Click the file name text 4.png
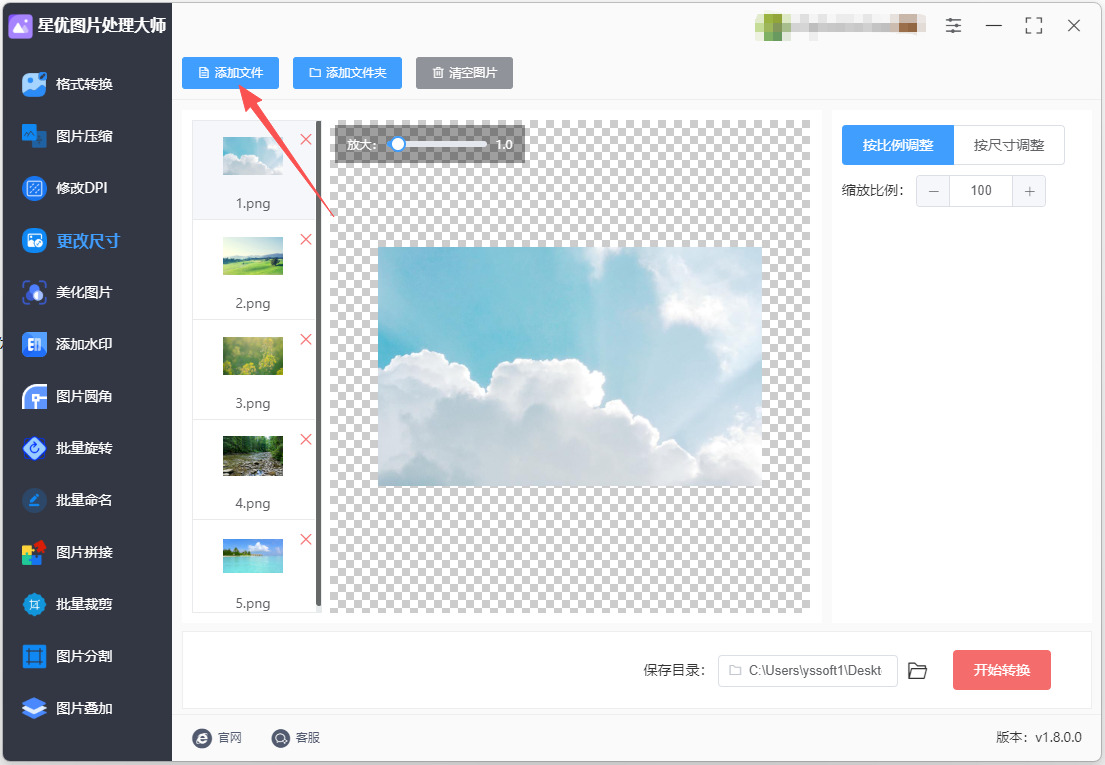Image resolution: width=1105 pixels, height=765 pixels. tap(253, 504)
